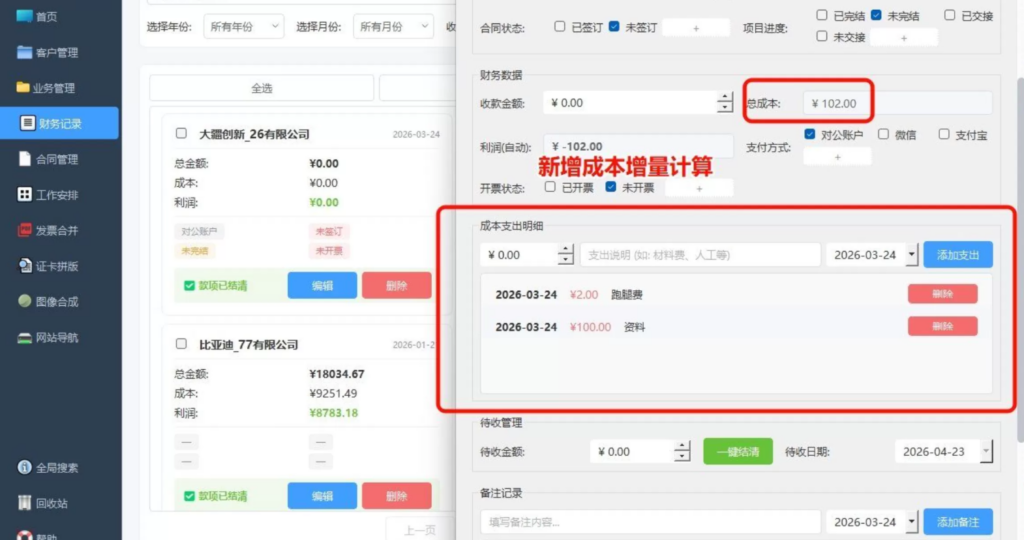Screen dimensions: 1024x540
Task: Open the 选择月份 所有月份 dropdown
Action: coord(393,27)
